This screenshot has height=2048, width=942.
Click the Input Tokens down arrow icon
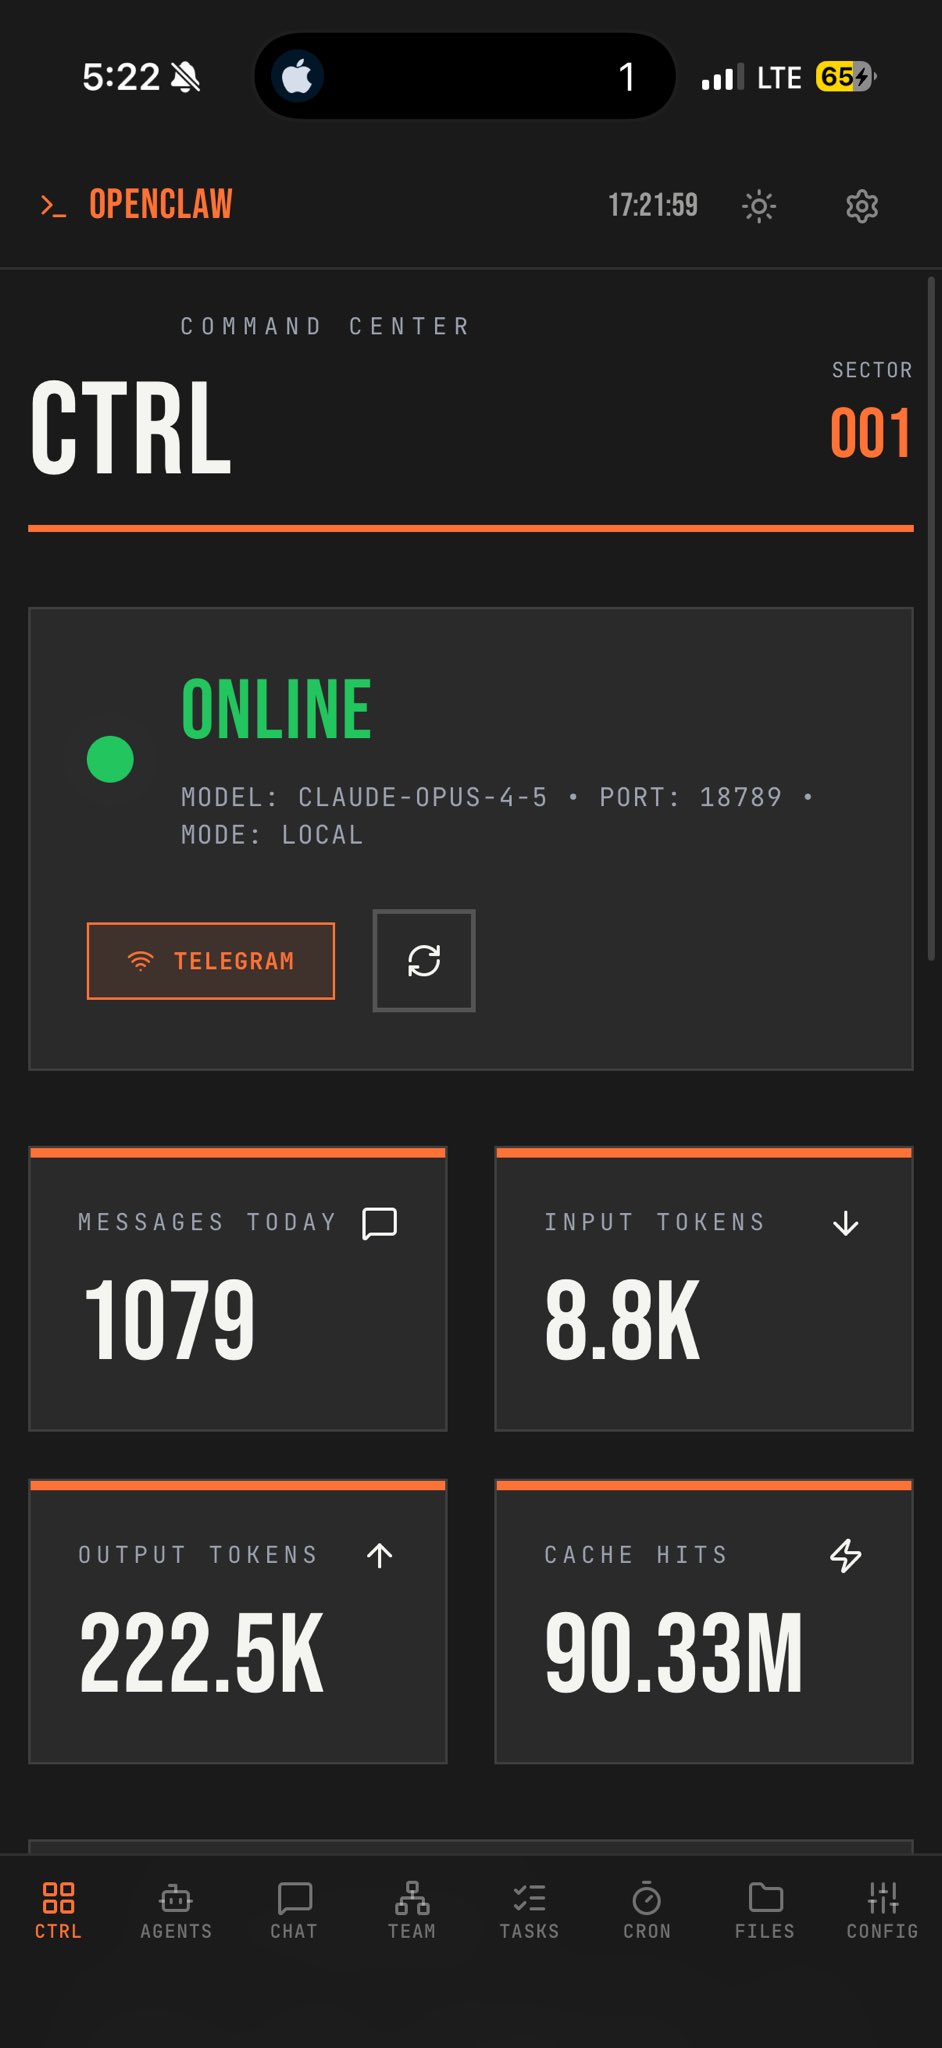point(846,1223)
